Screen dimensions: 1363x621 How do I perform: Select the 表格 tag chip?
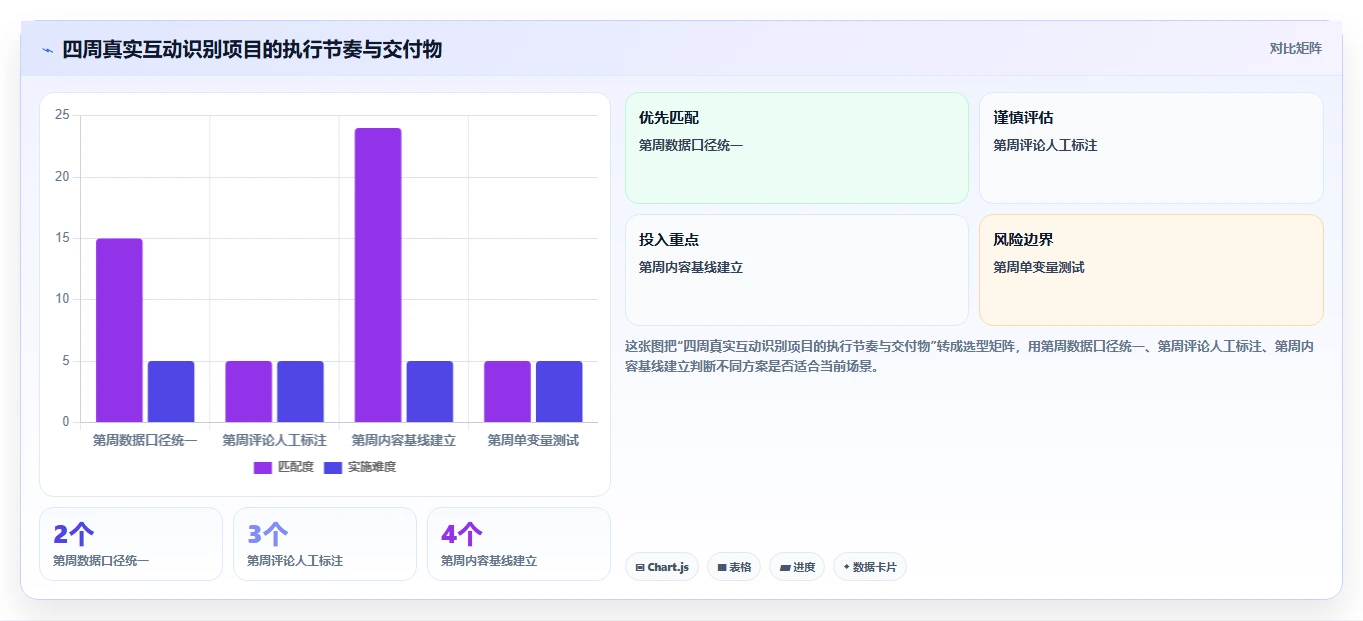point(734,567)
